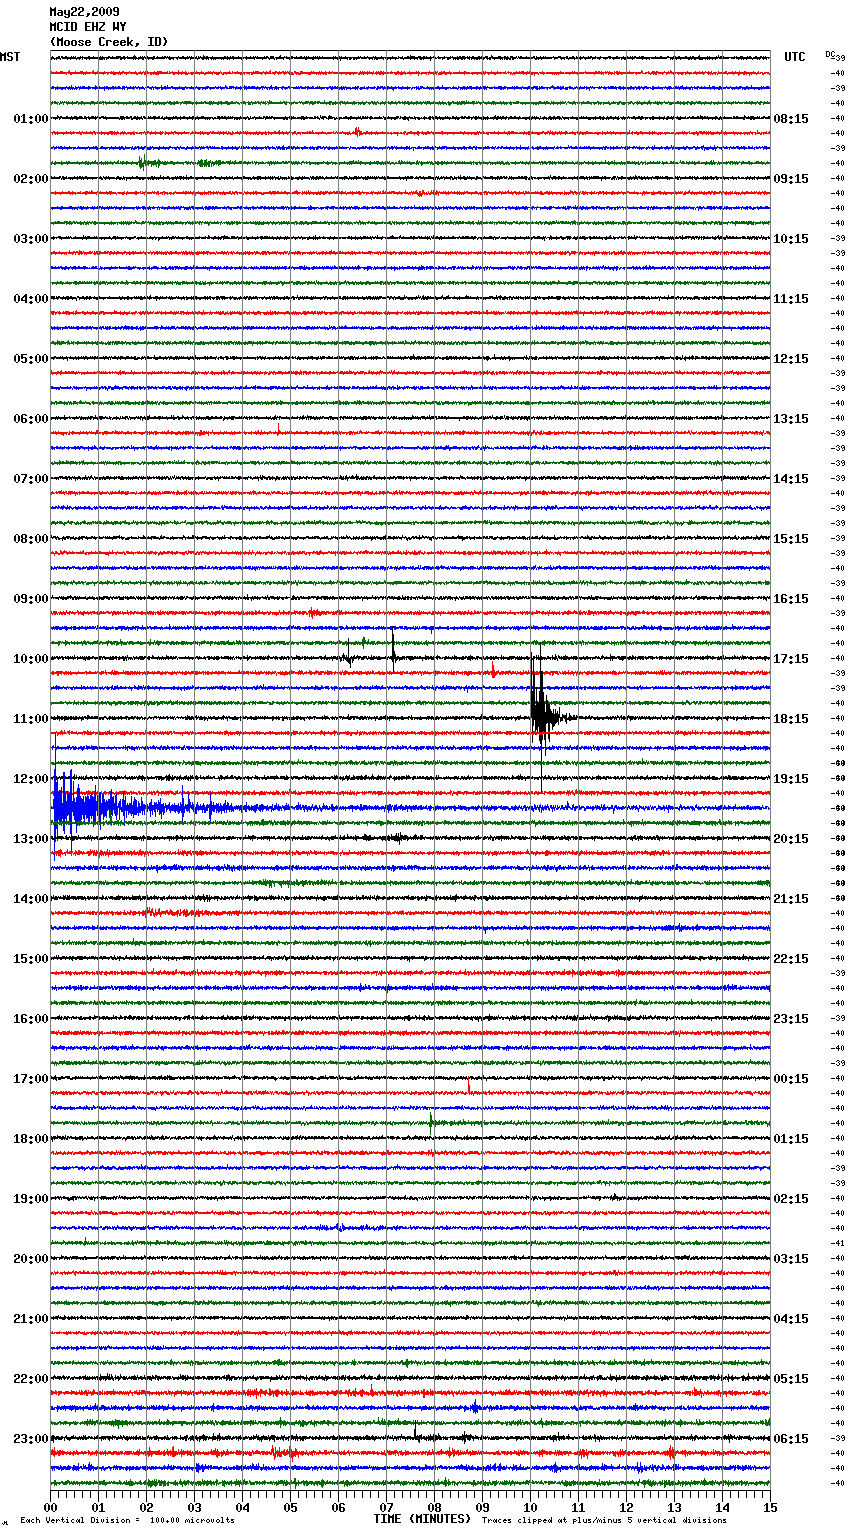The width and height of the screenshot is (850, 1534).
Task: Select the 15:00 MST time label
Action: (31, 959)
